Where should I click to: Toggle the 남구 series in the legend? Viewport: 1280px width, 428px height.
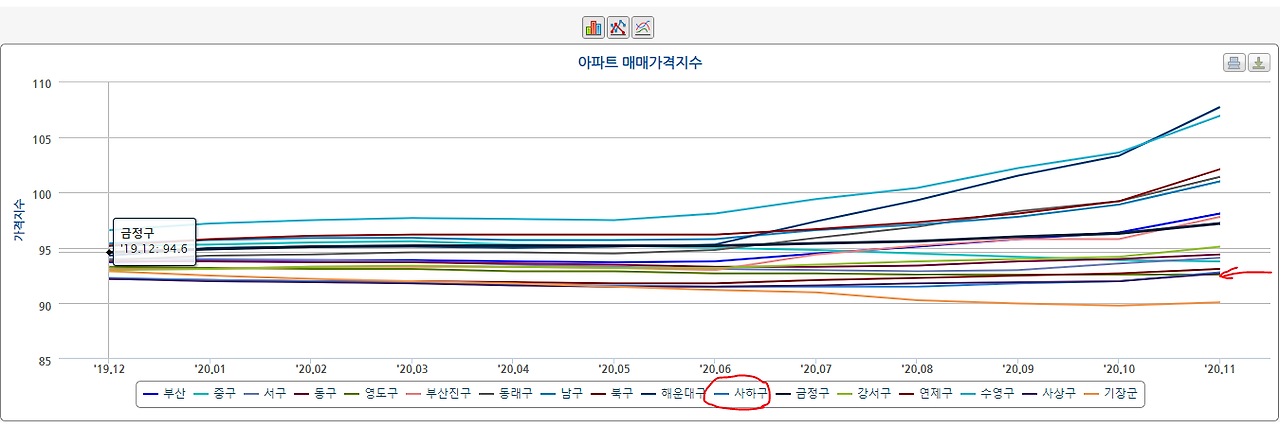click(x=562, y=395)
